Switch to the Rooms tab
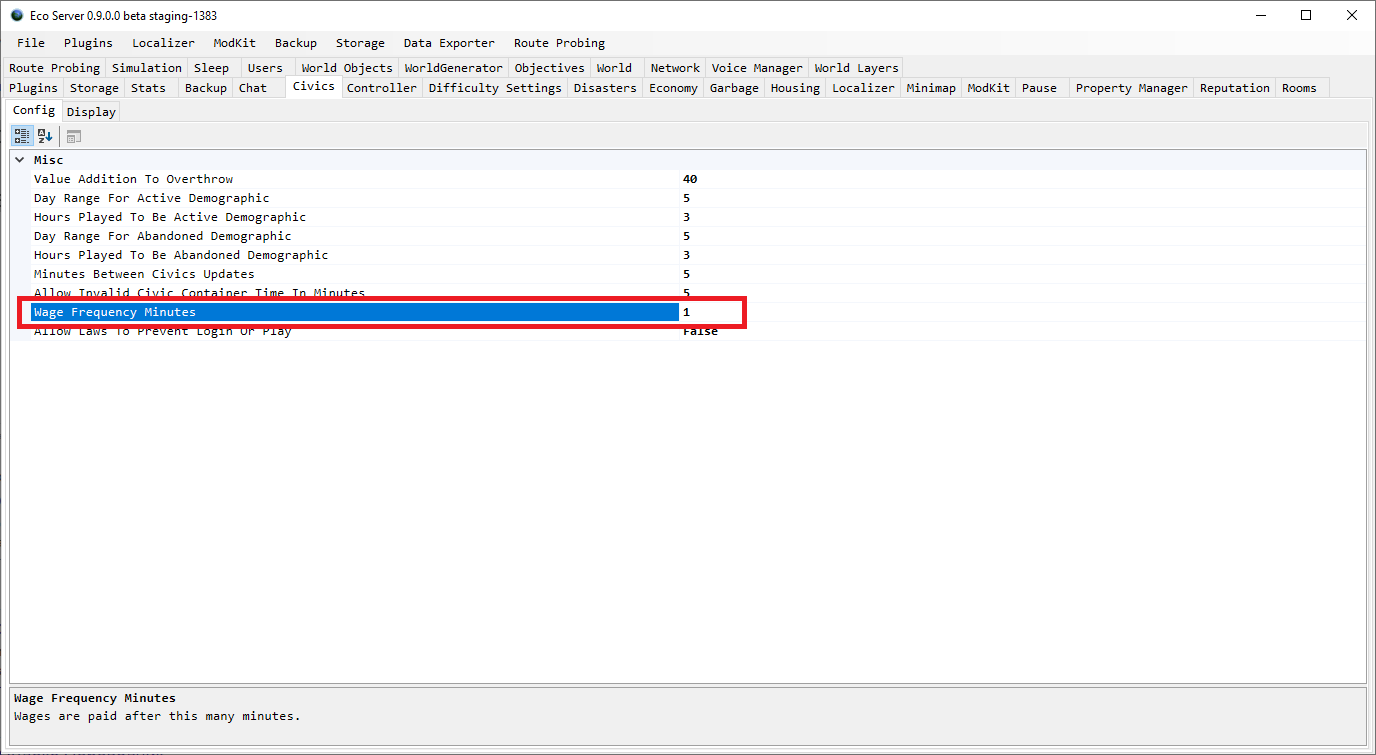 (1300, 88)
